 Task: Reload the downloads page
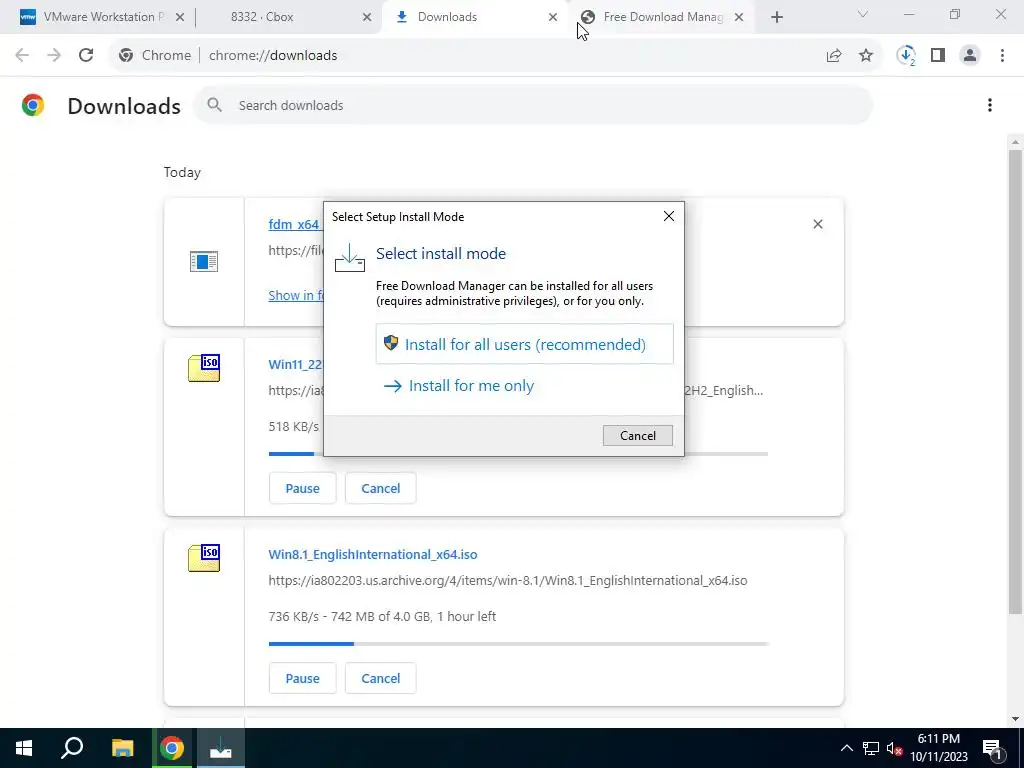tap(86, 56)
